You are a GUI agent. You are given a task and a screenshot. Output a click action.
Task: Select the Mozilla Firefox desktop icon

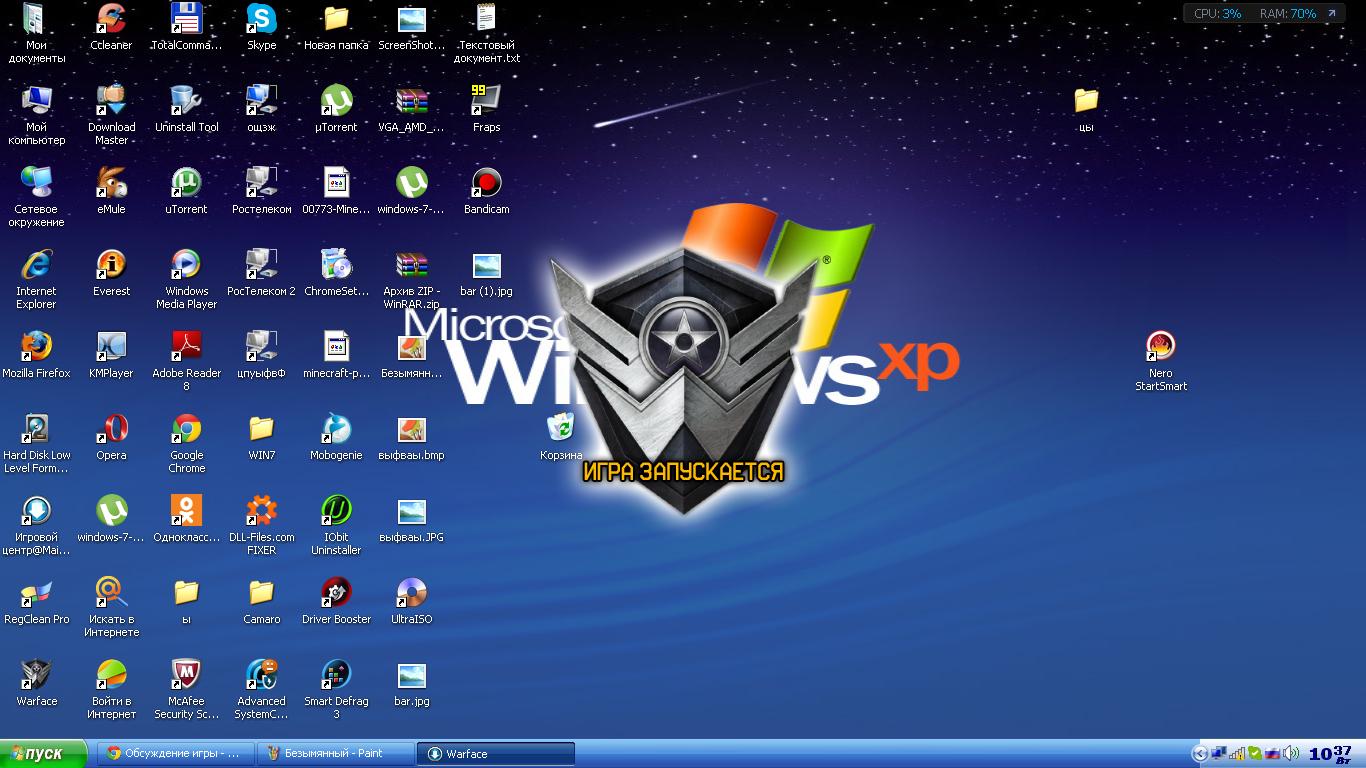click(x=36, y=355)
